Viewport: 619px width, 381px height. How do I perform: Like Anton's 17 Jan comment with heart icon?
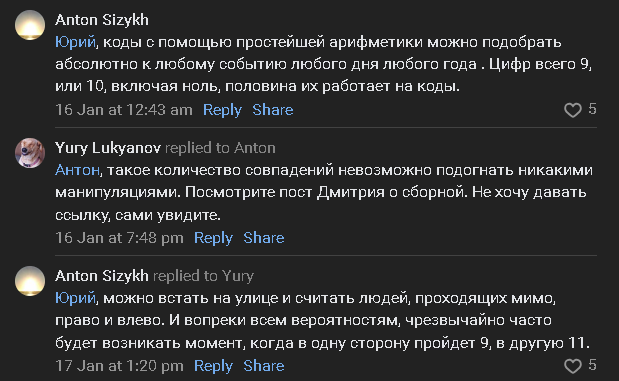572,366
